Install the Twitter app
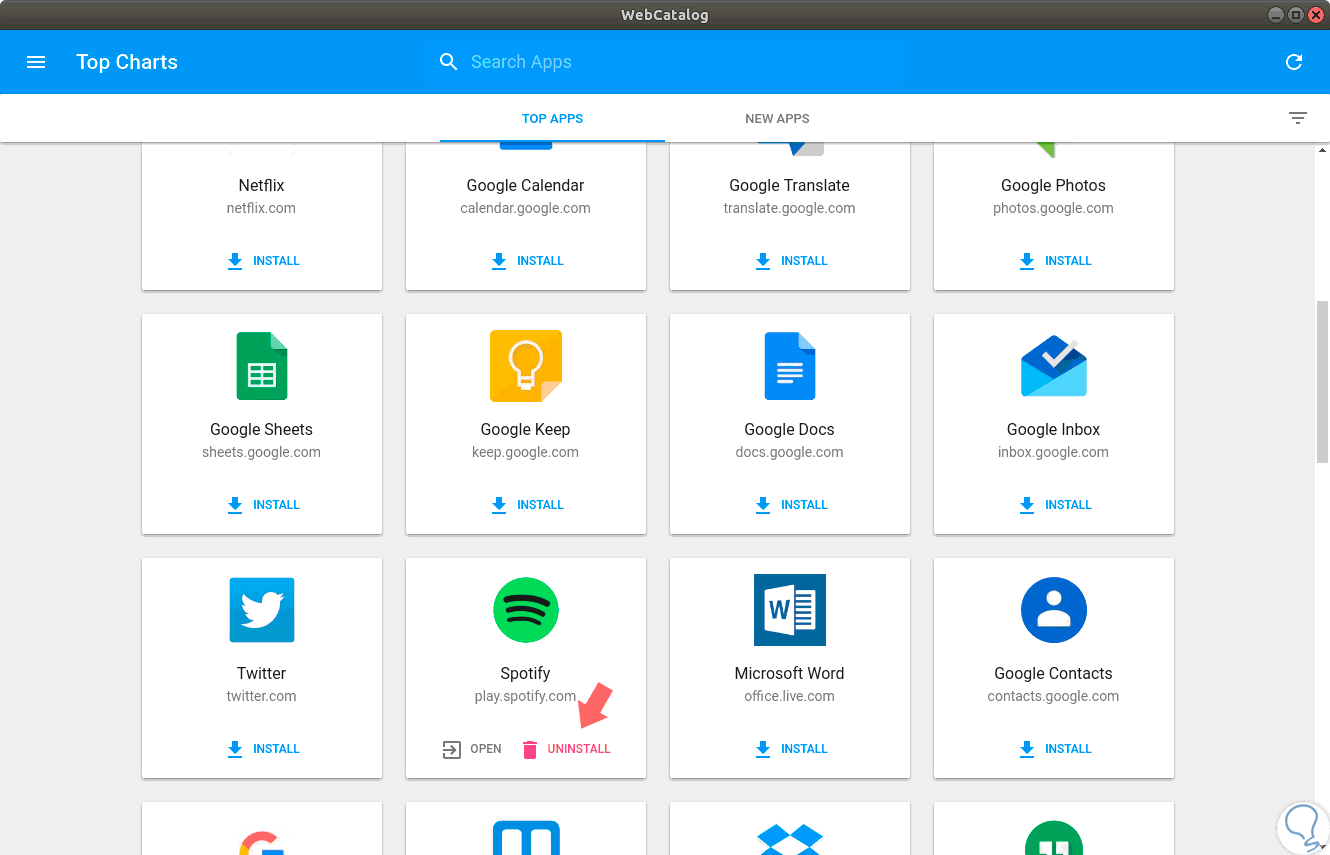This screenshot has width=1330, height=855. click(263, 749)
